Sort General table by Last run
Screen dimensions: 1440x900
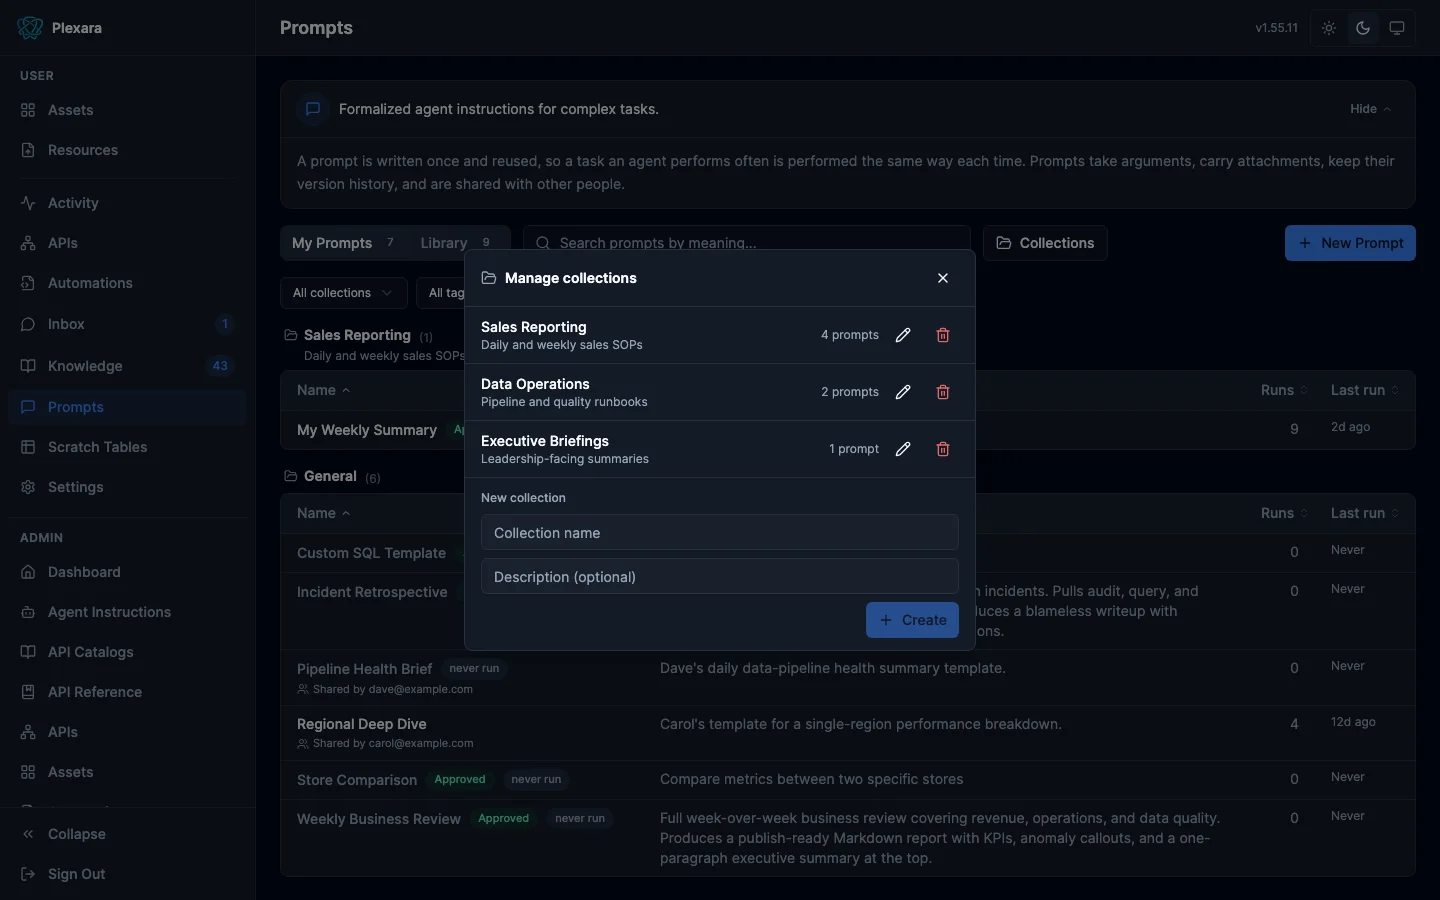[x=1364, y=513]
